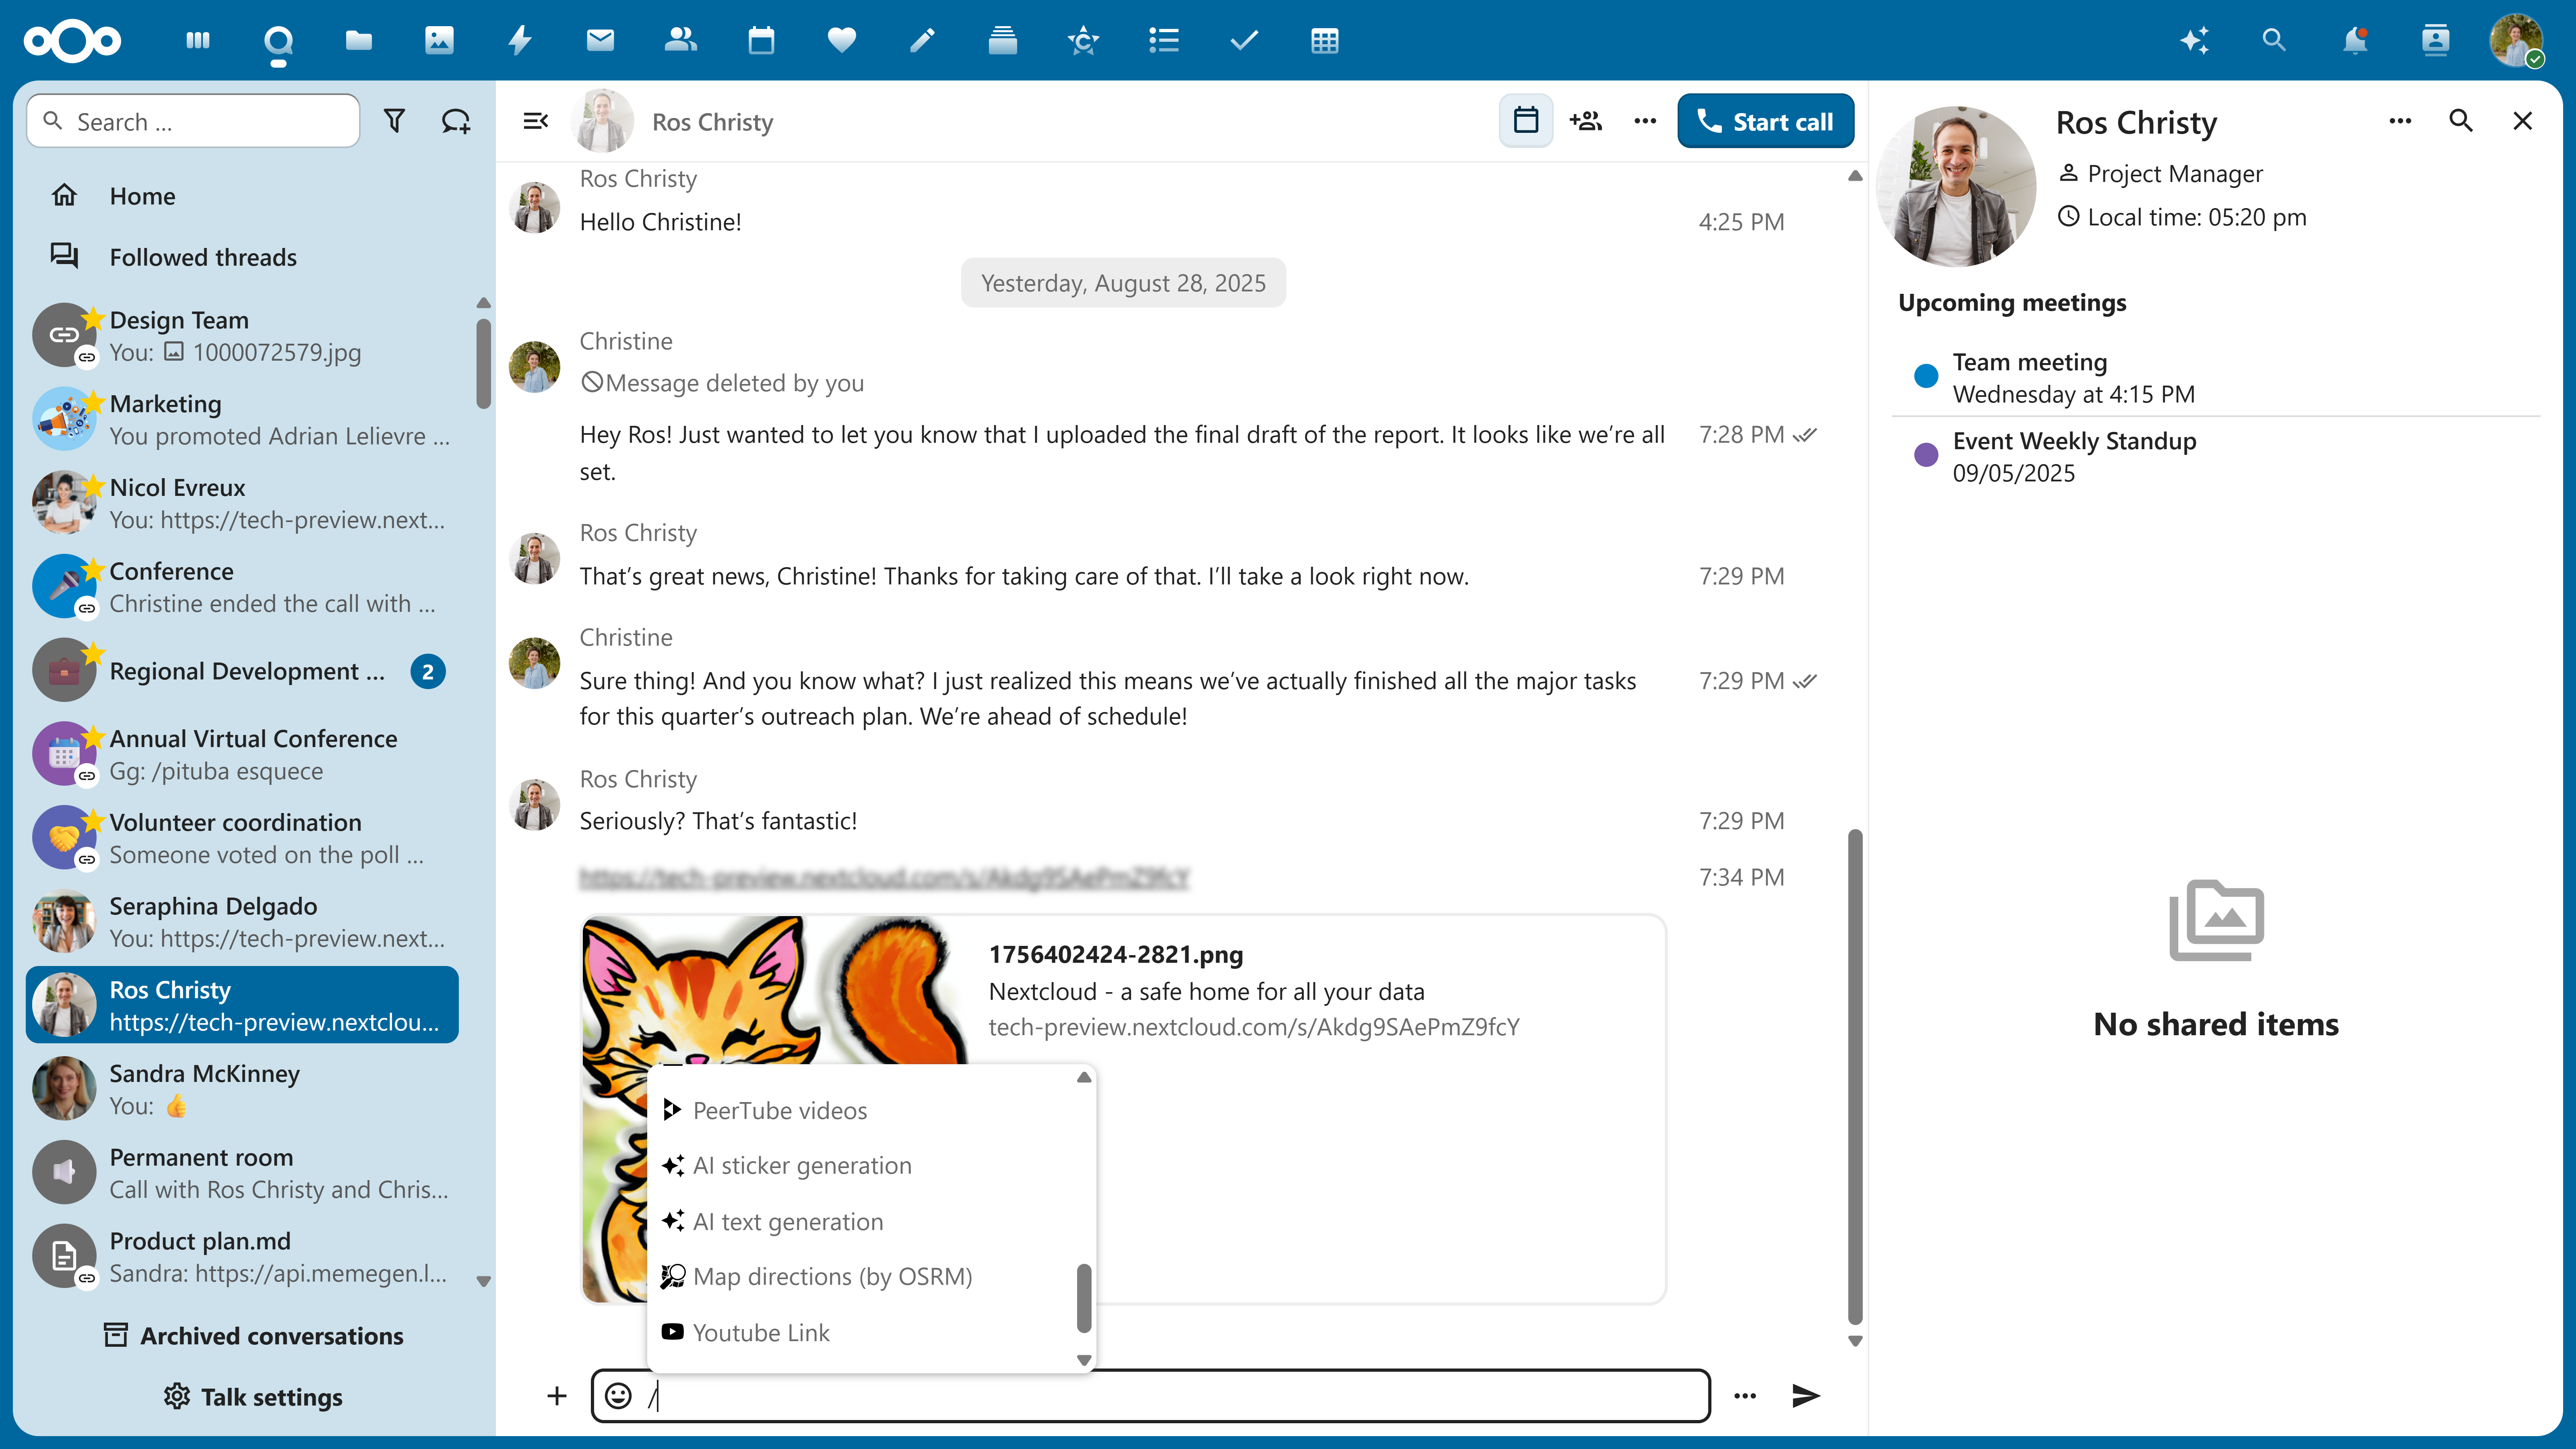Open more message options next to send
This screenshot has width=2576, height=1449.
(1745, 1396)
